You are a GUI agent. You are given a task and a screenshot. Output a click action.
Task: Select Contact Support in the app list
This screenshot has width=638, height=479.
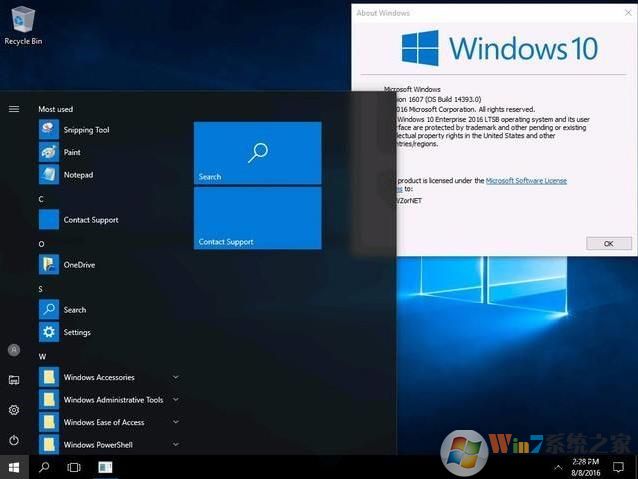coord(91,220)
